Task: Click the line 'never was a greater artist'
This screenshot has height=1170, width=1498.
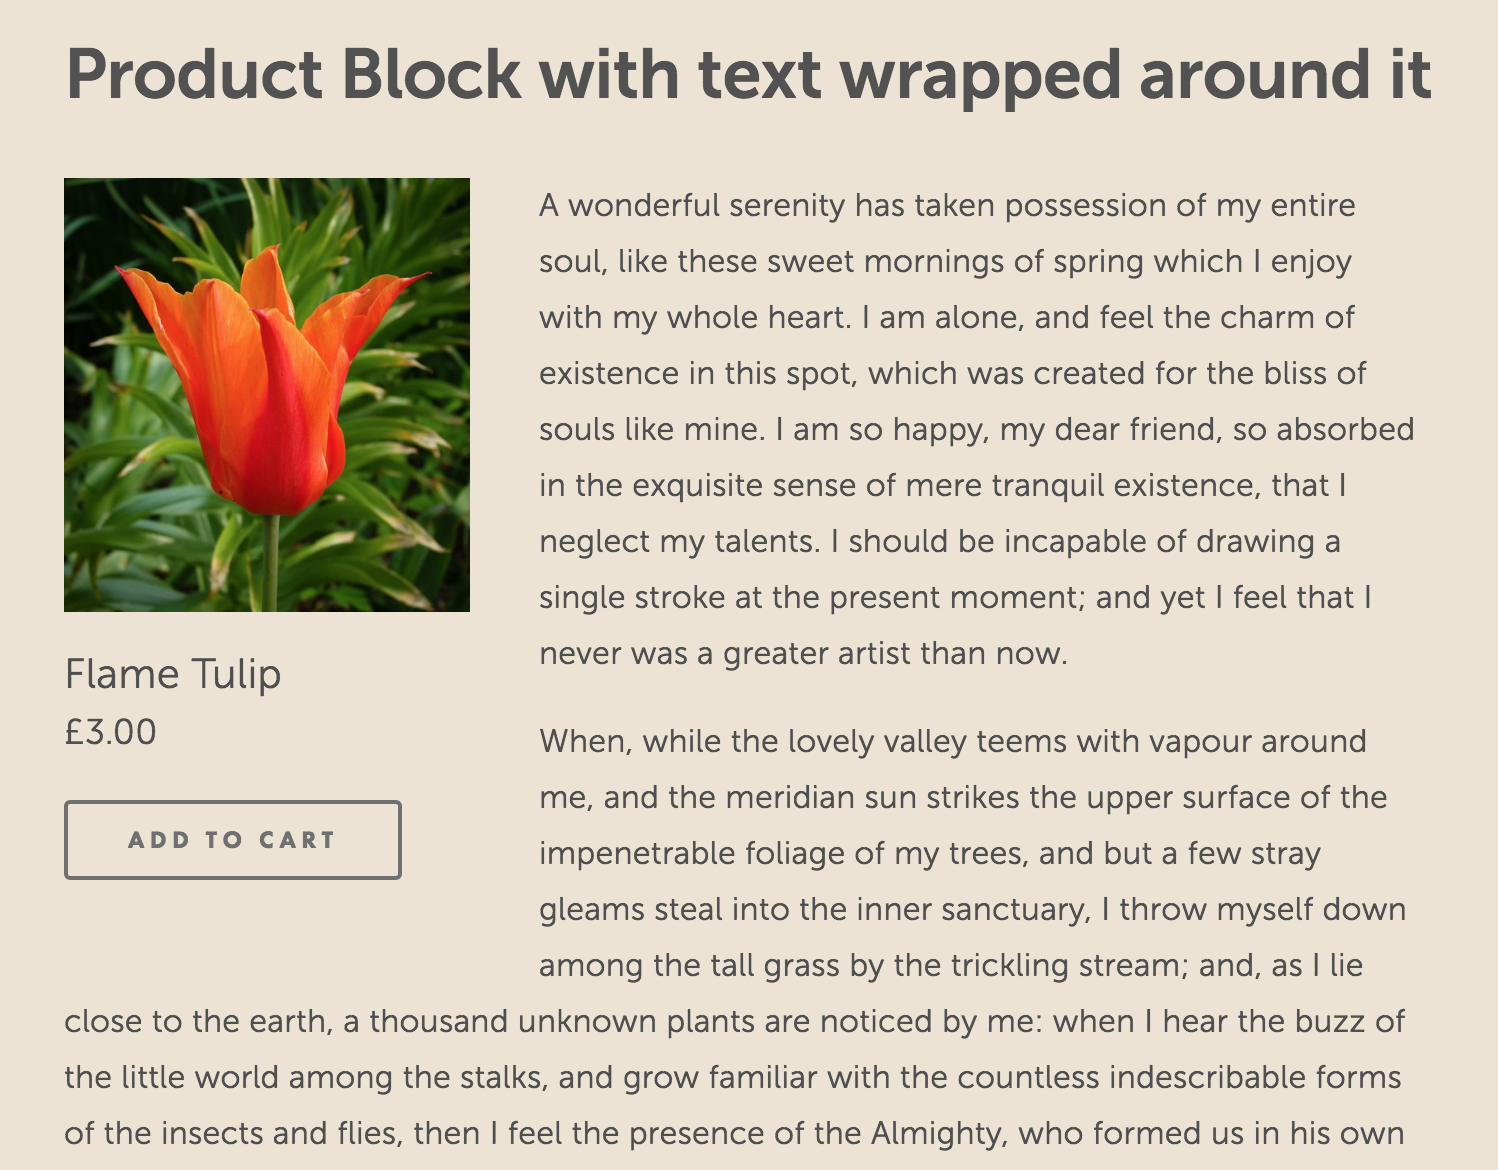Action: click(x=803, y=653)
